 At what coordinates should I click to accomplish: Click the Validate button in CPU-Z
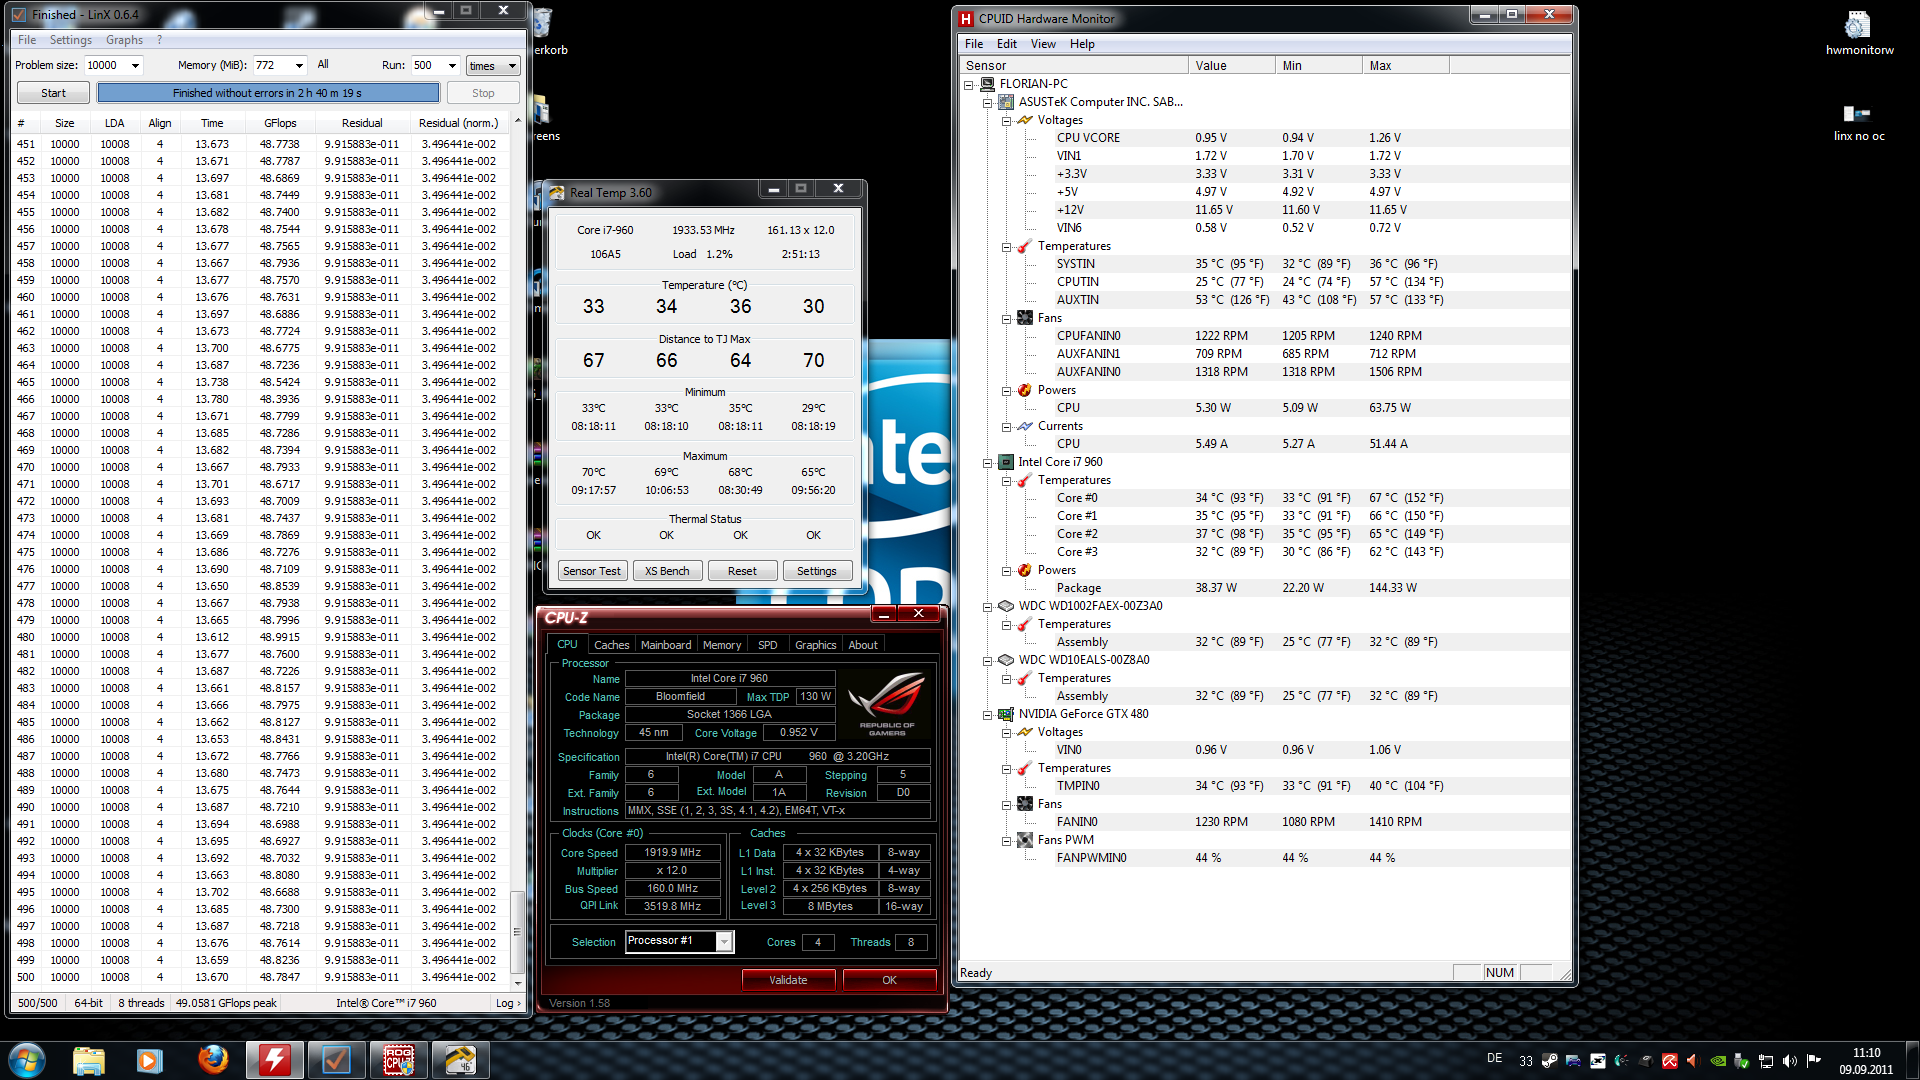(788, 980)
